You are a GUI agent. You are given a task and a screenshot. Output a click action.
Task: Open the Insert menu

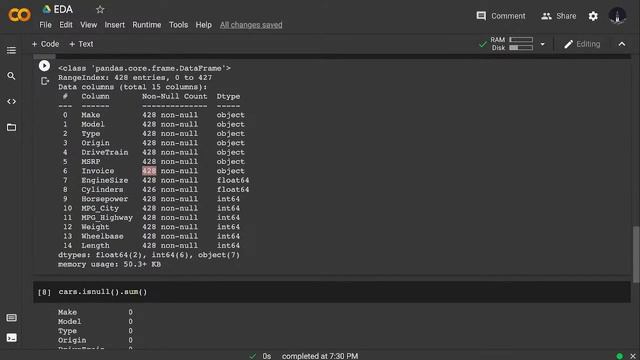[115, 25]
